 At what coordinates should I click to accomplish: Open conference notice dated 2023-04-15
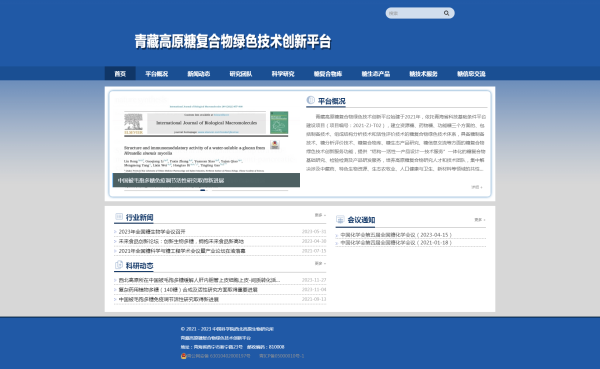tap(396, 235)
